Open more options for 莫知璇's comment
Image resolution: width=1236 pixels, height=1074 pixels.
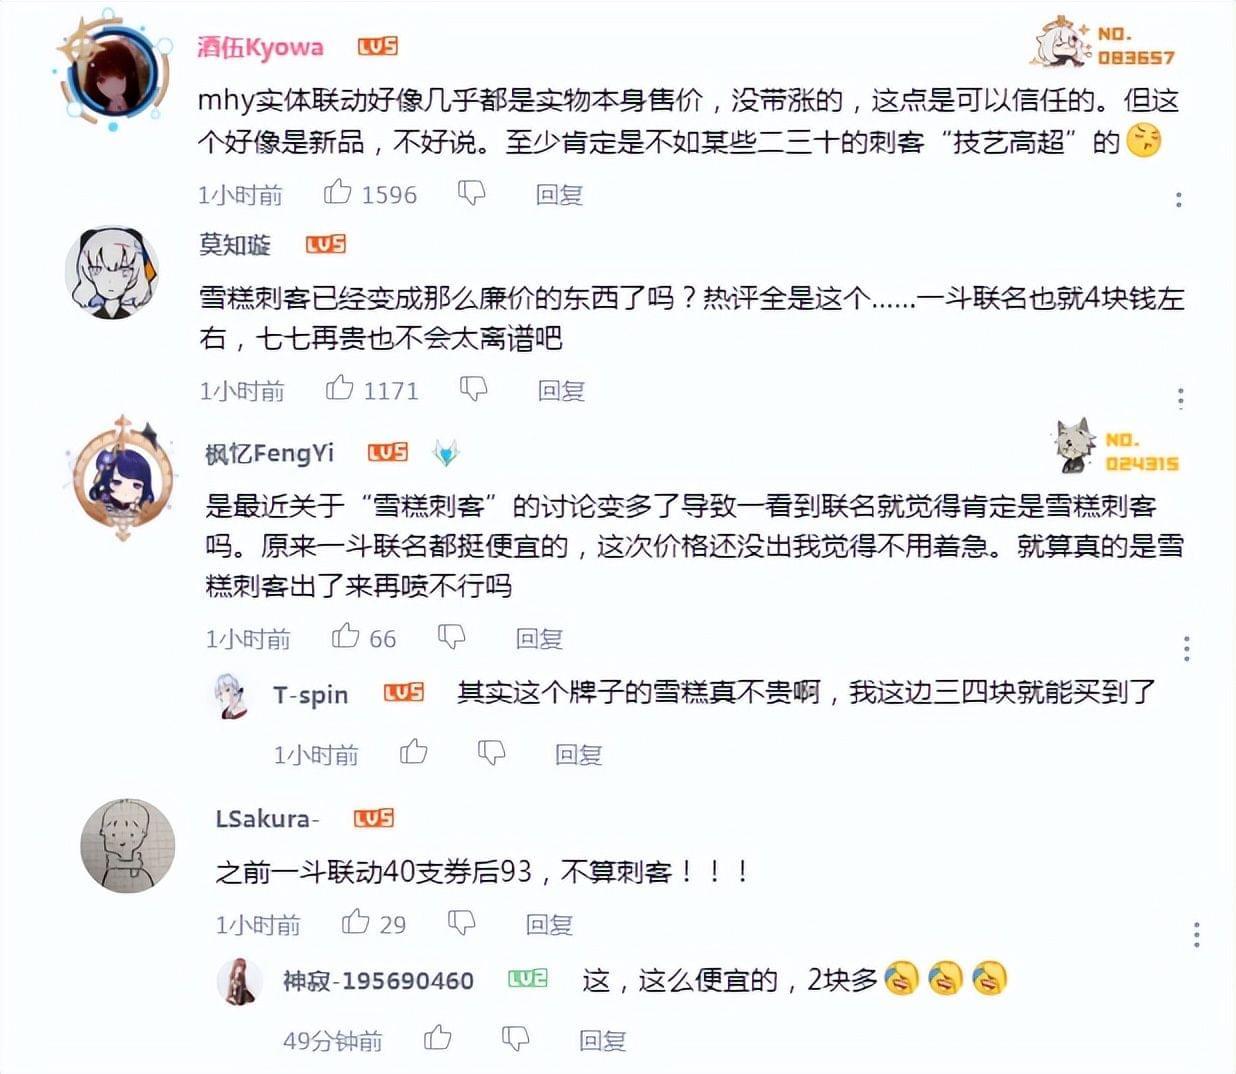point(1181,398)
